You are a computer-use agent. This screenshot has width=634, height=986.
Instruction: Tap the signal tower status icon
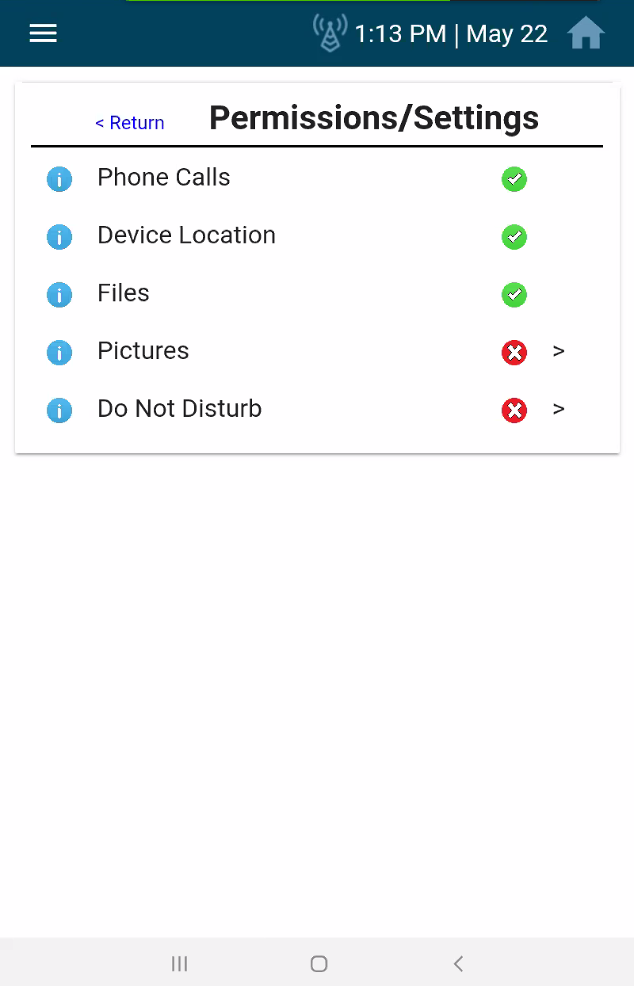[x=330, y=33]
